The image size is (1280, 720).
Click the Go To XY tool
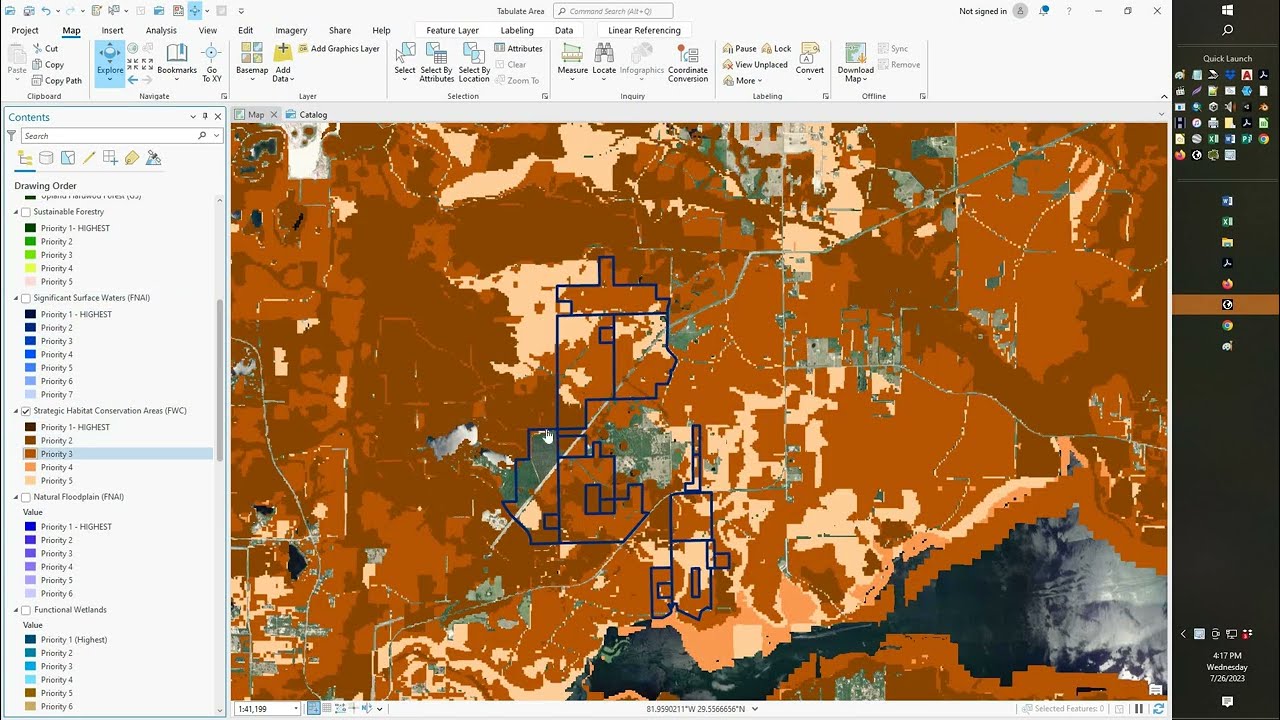(x=212, y=62)
